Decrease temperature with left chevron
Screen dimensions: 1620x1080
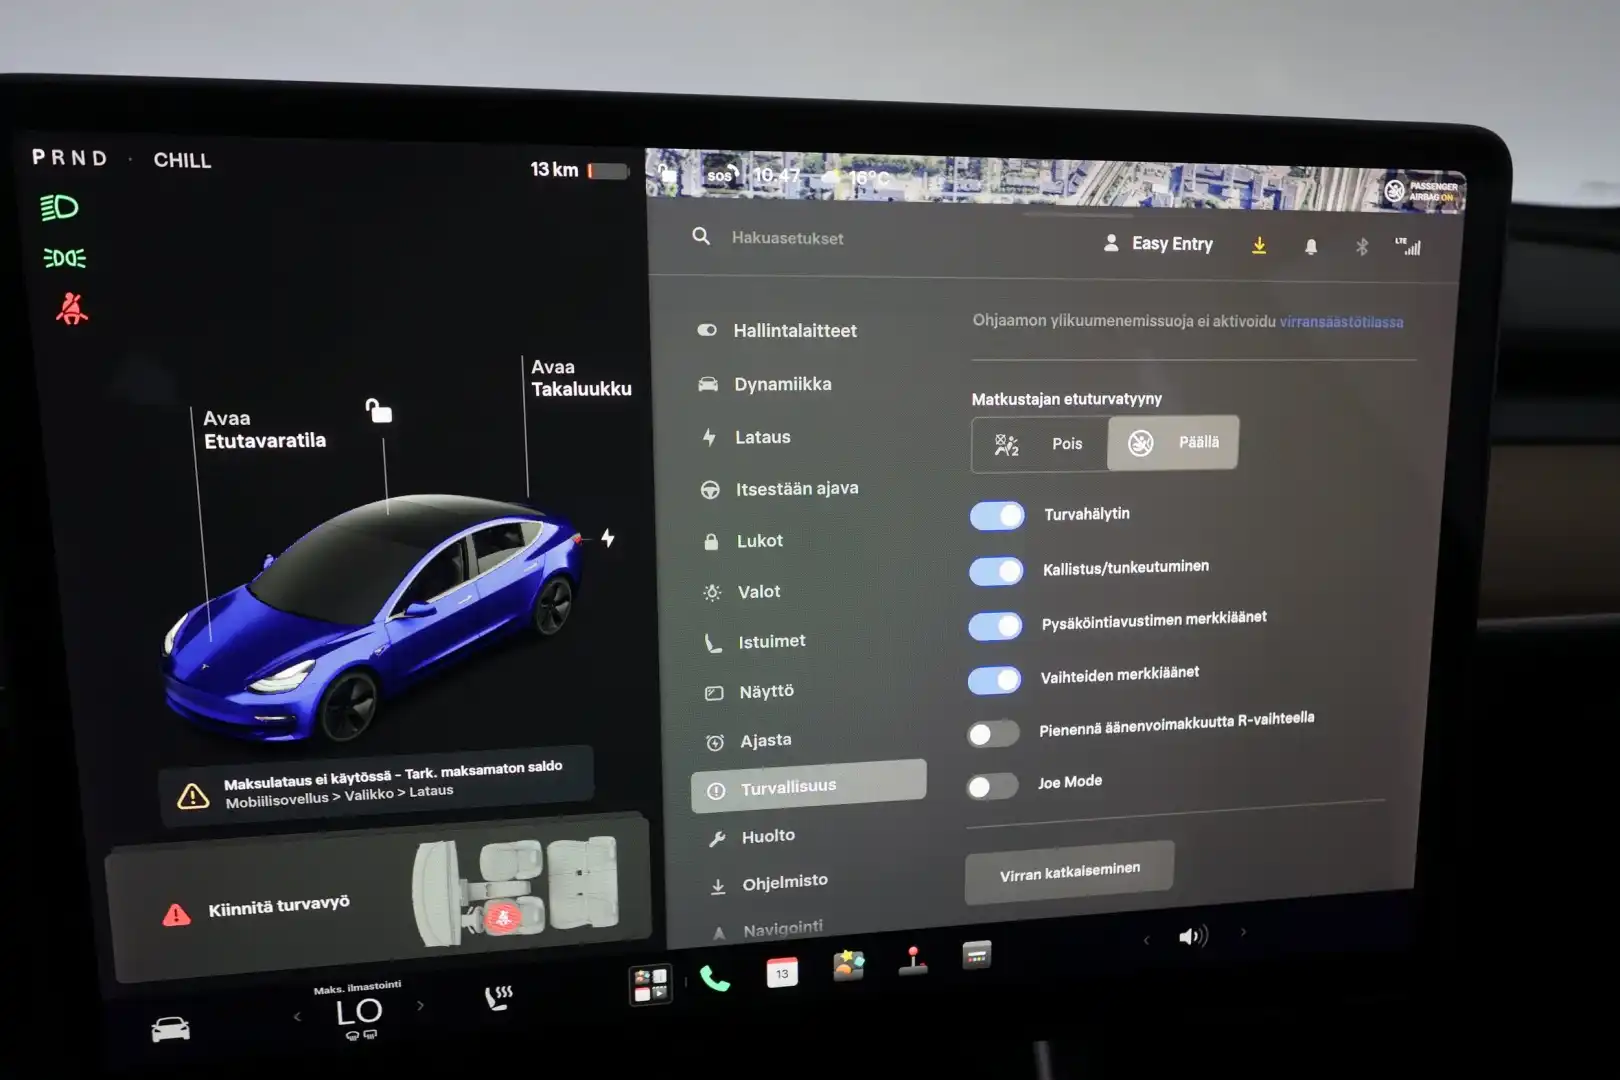pos(297,1017)
